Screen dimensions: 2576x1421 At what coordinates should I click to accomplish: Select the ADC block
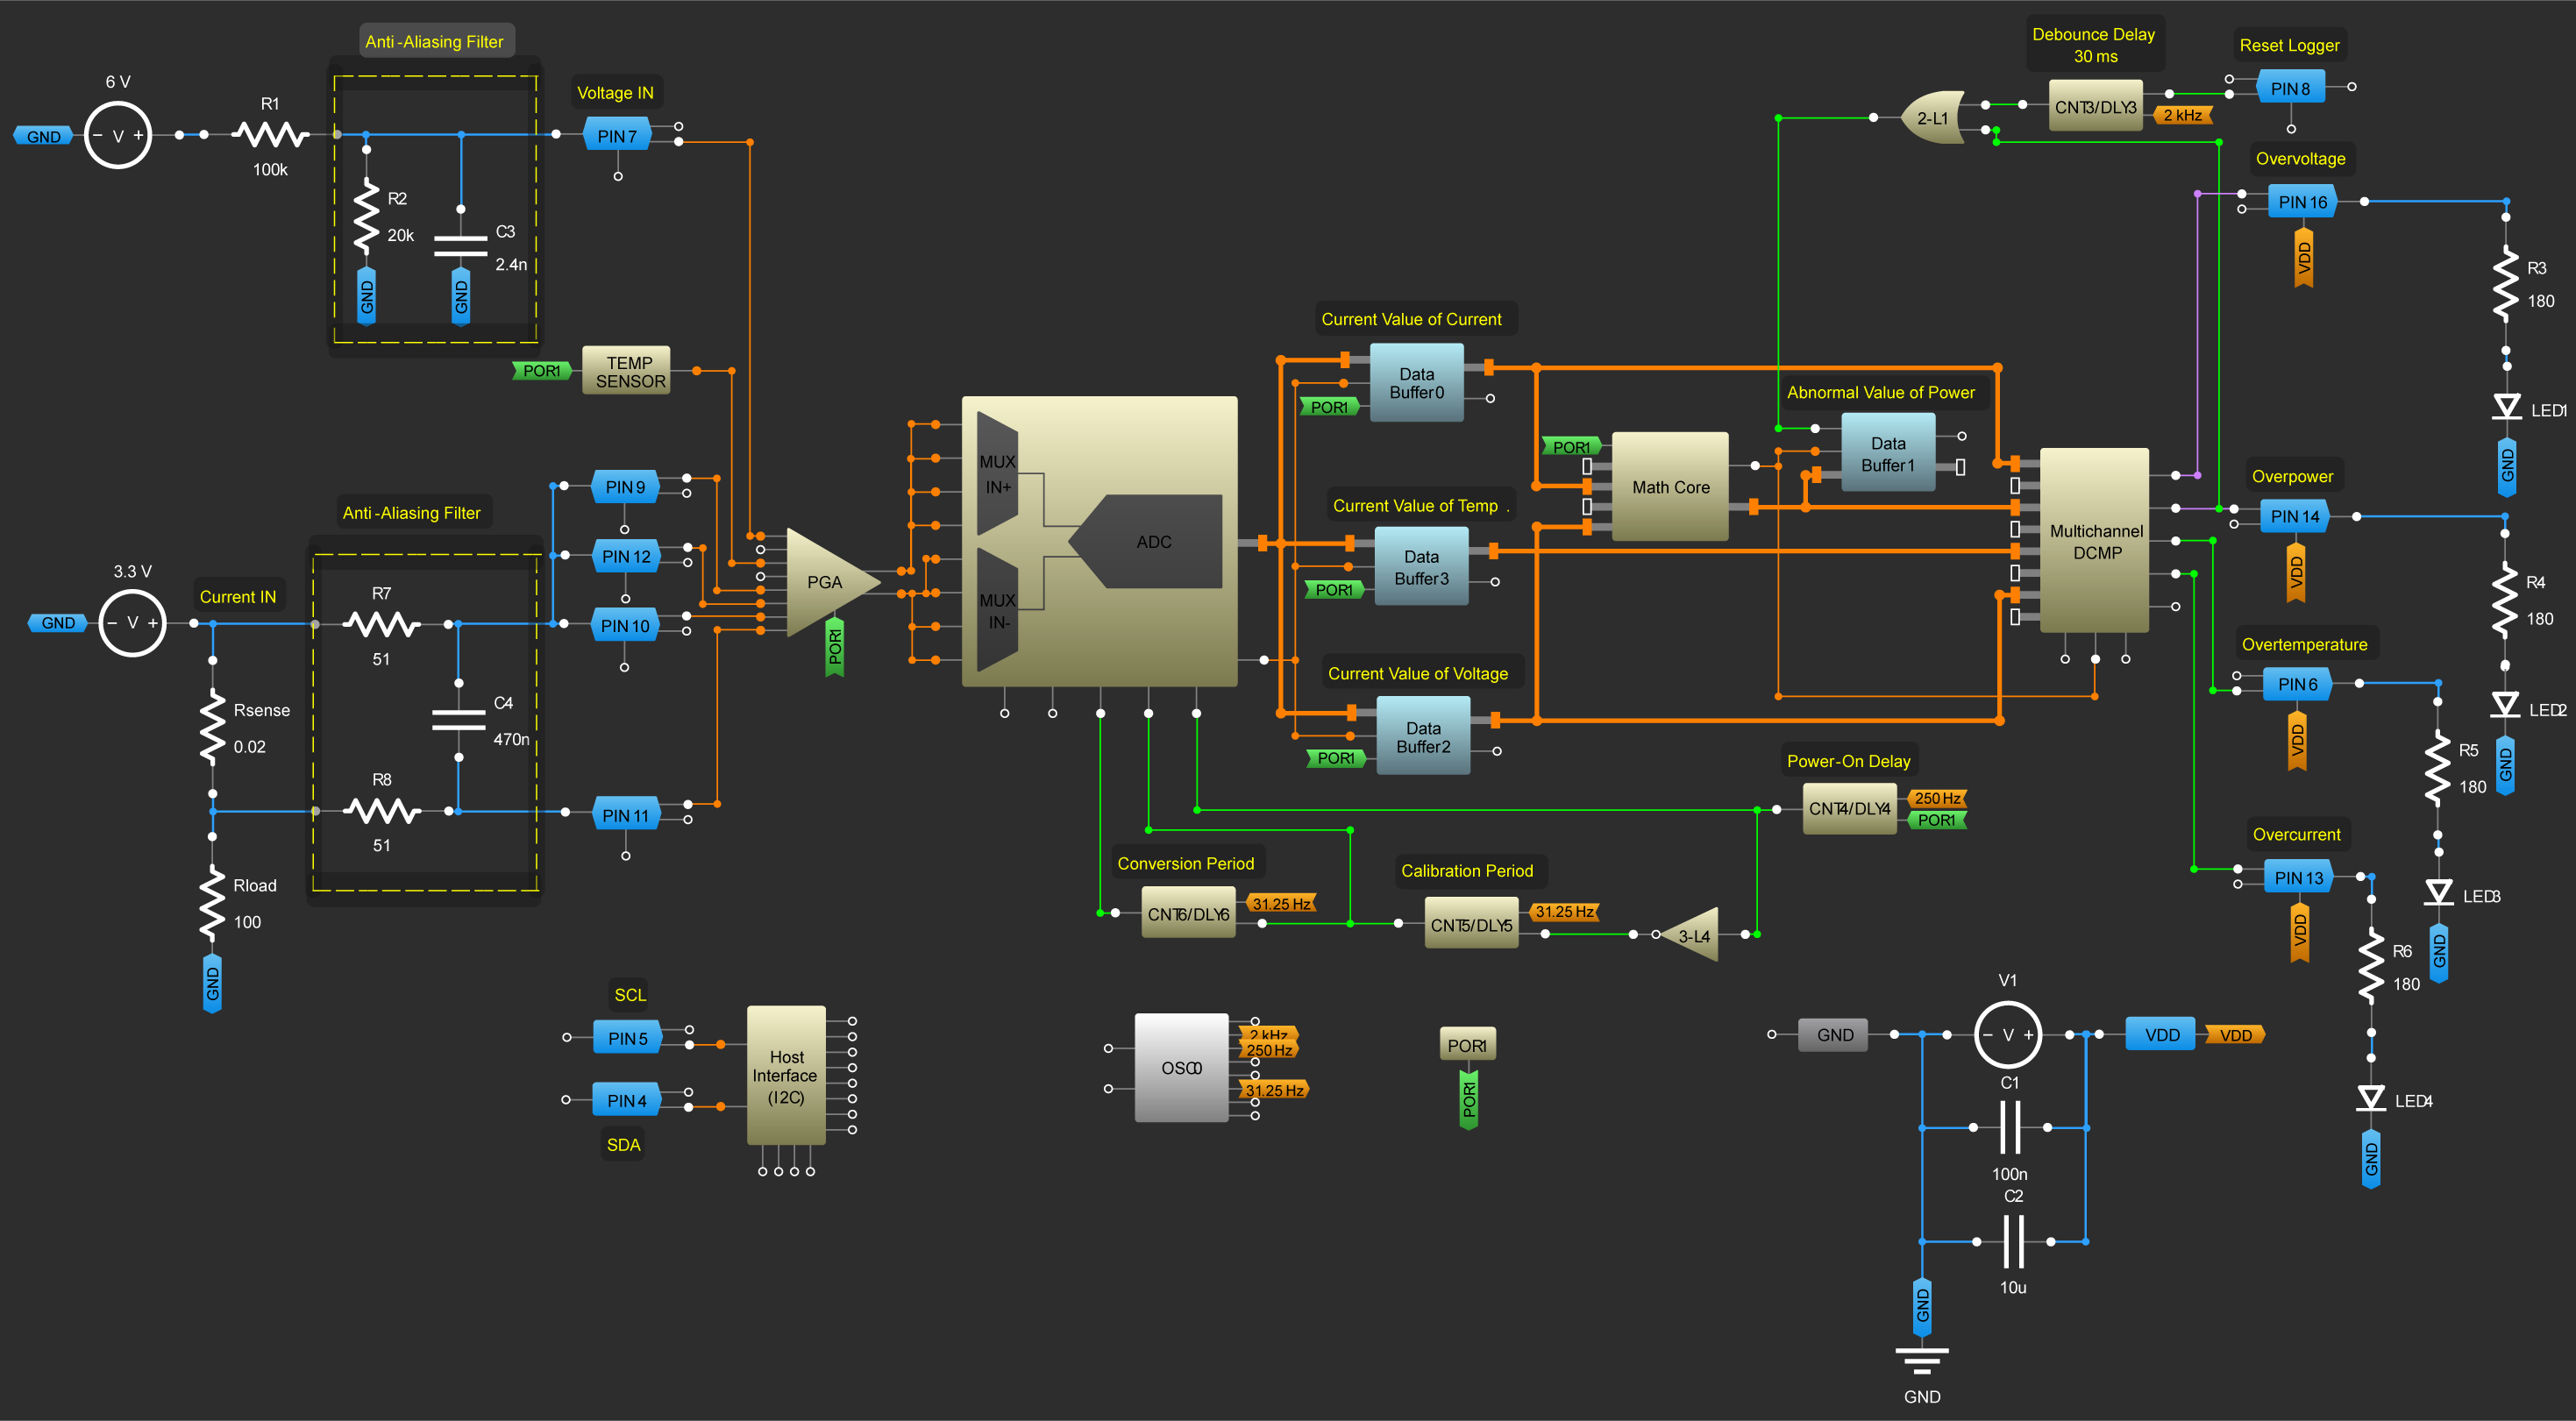coord(1152,542)
